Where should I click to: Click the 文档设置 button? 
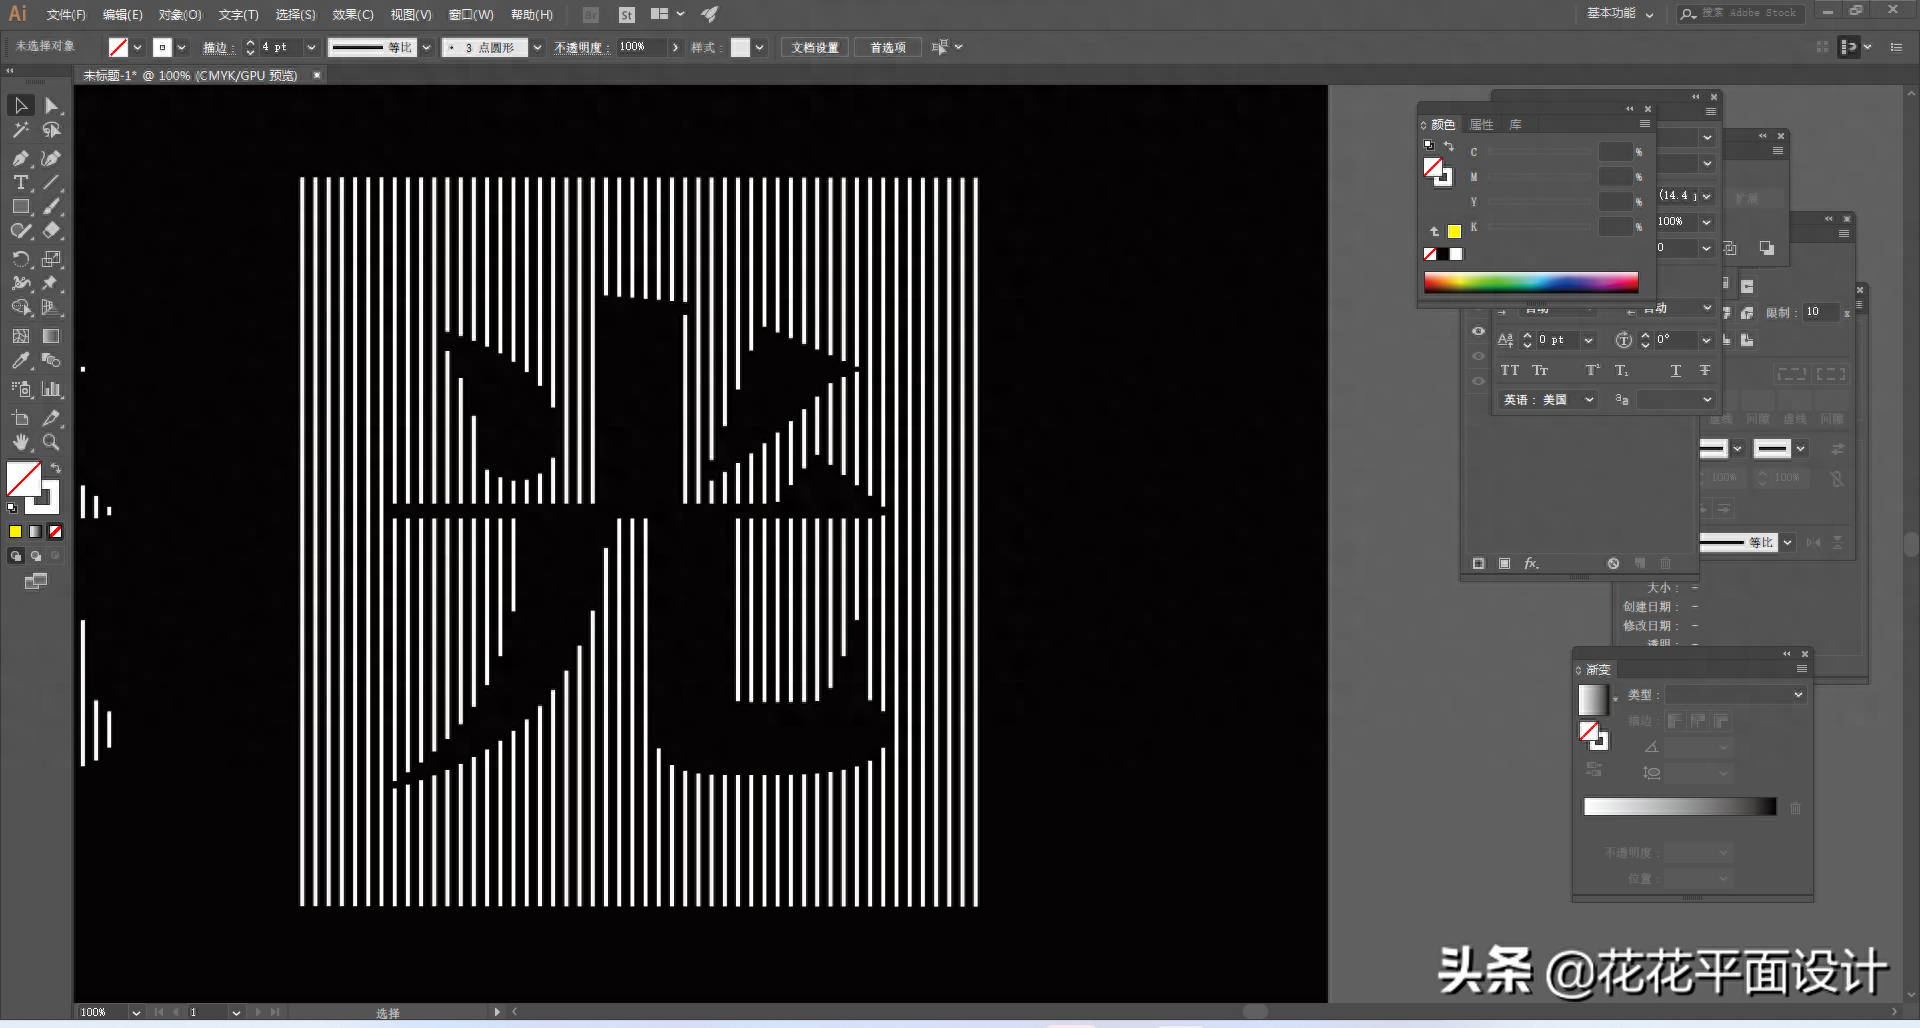click(x=815, y=48)
